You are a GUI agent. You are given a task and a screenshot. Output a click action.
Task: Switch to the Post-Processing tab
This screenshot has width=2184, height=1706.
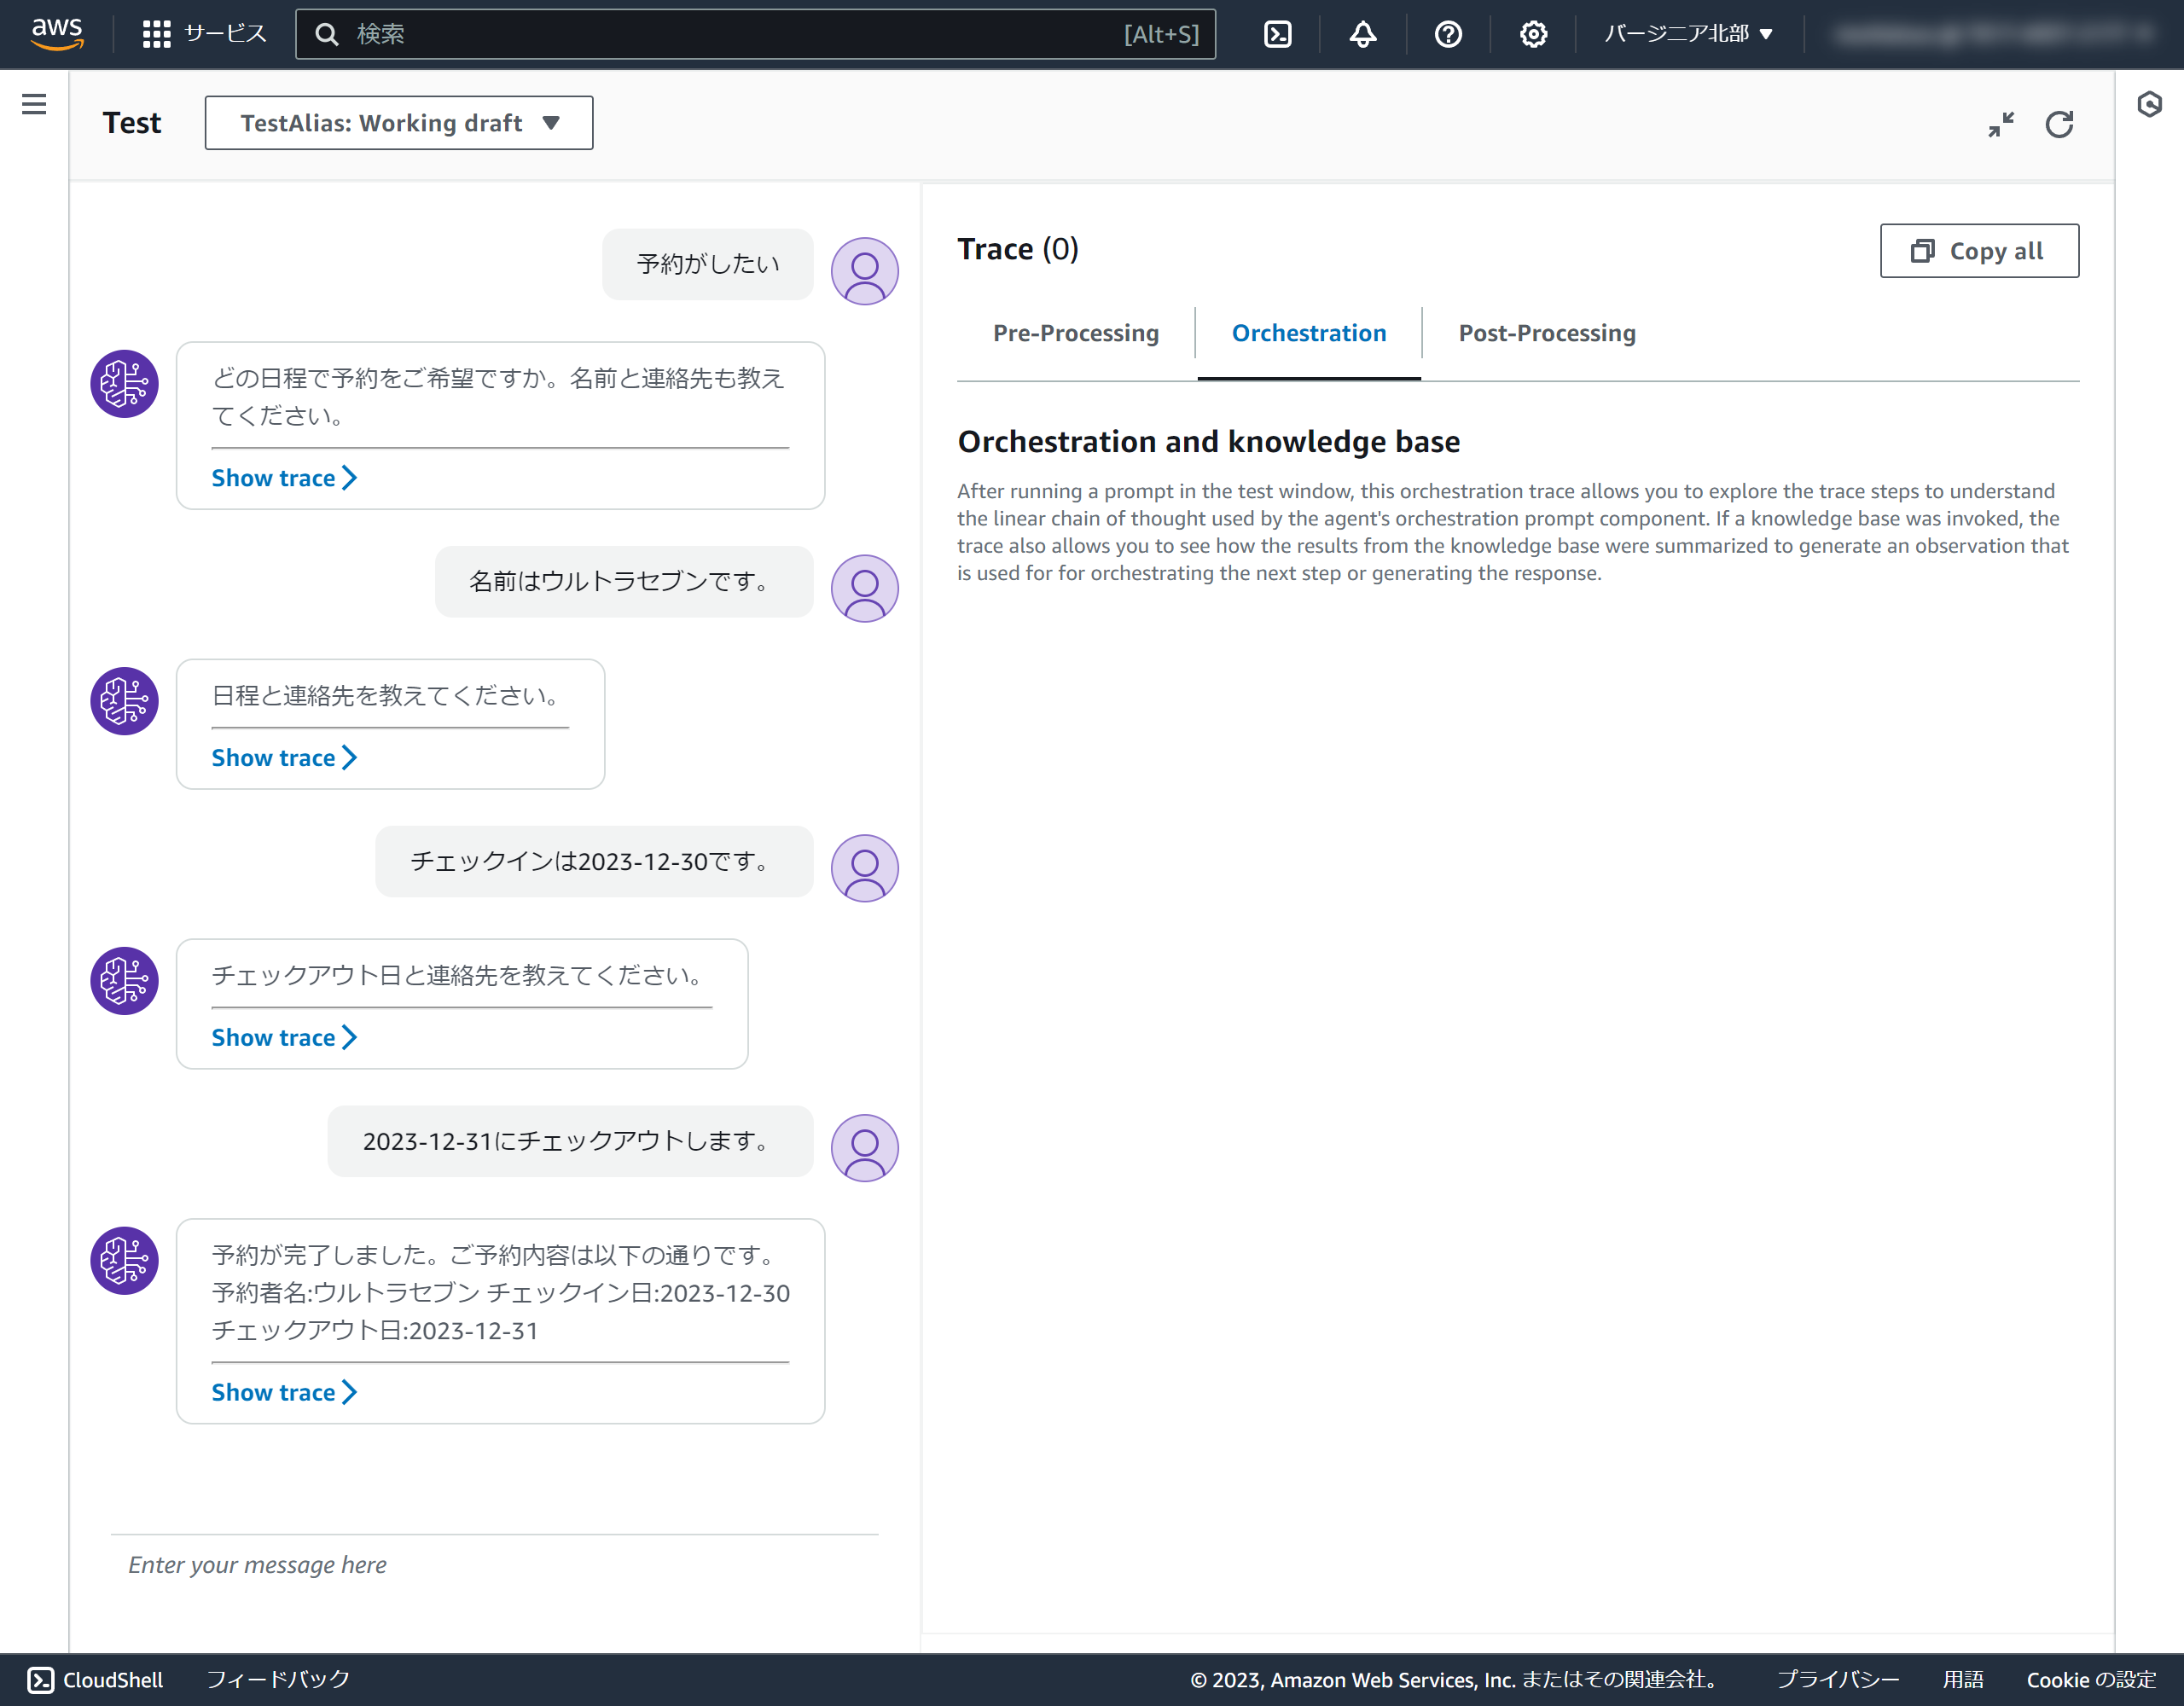[x=1546, y=333]
